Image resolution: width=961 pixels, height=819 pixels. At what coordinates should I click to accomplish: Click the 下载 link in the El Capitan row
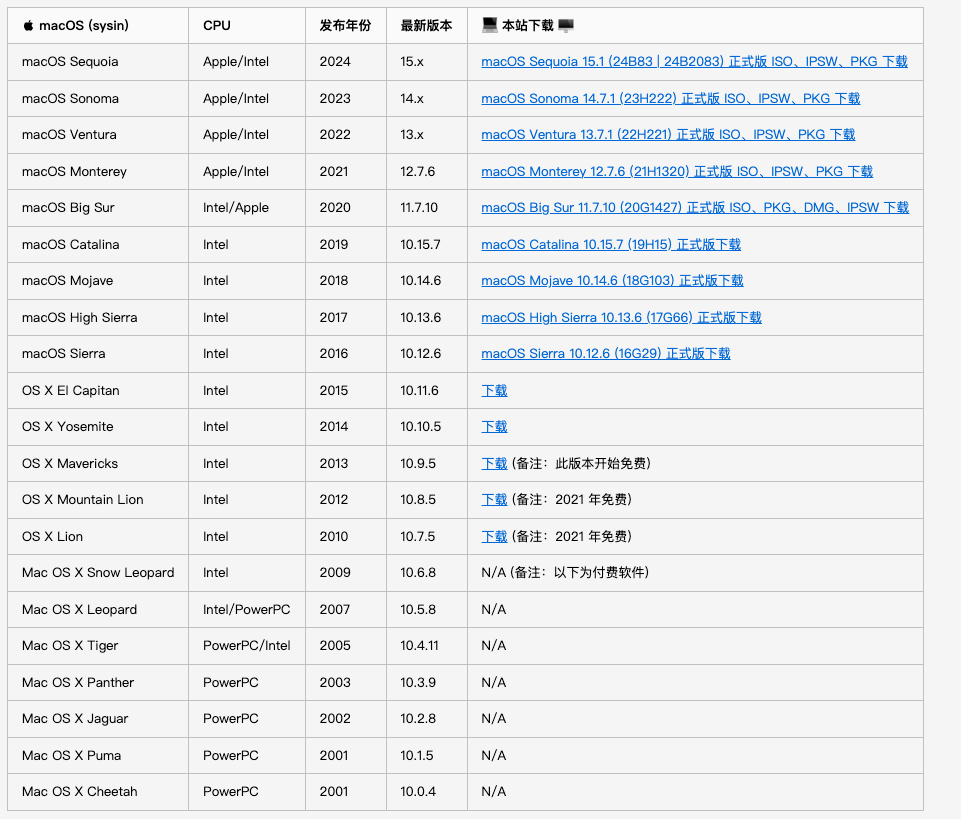pyautogui.click(x=494, y=390)
